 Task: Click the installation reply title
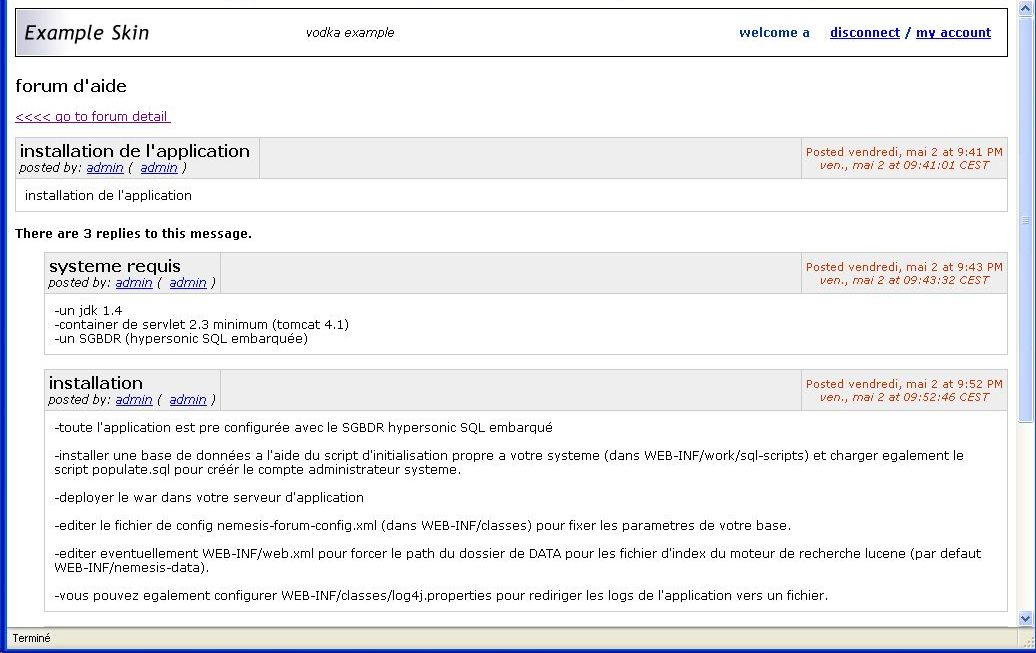(96, 383)
